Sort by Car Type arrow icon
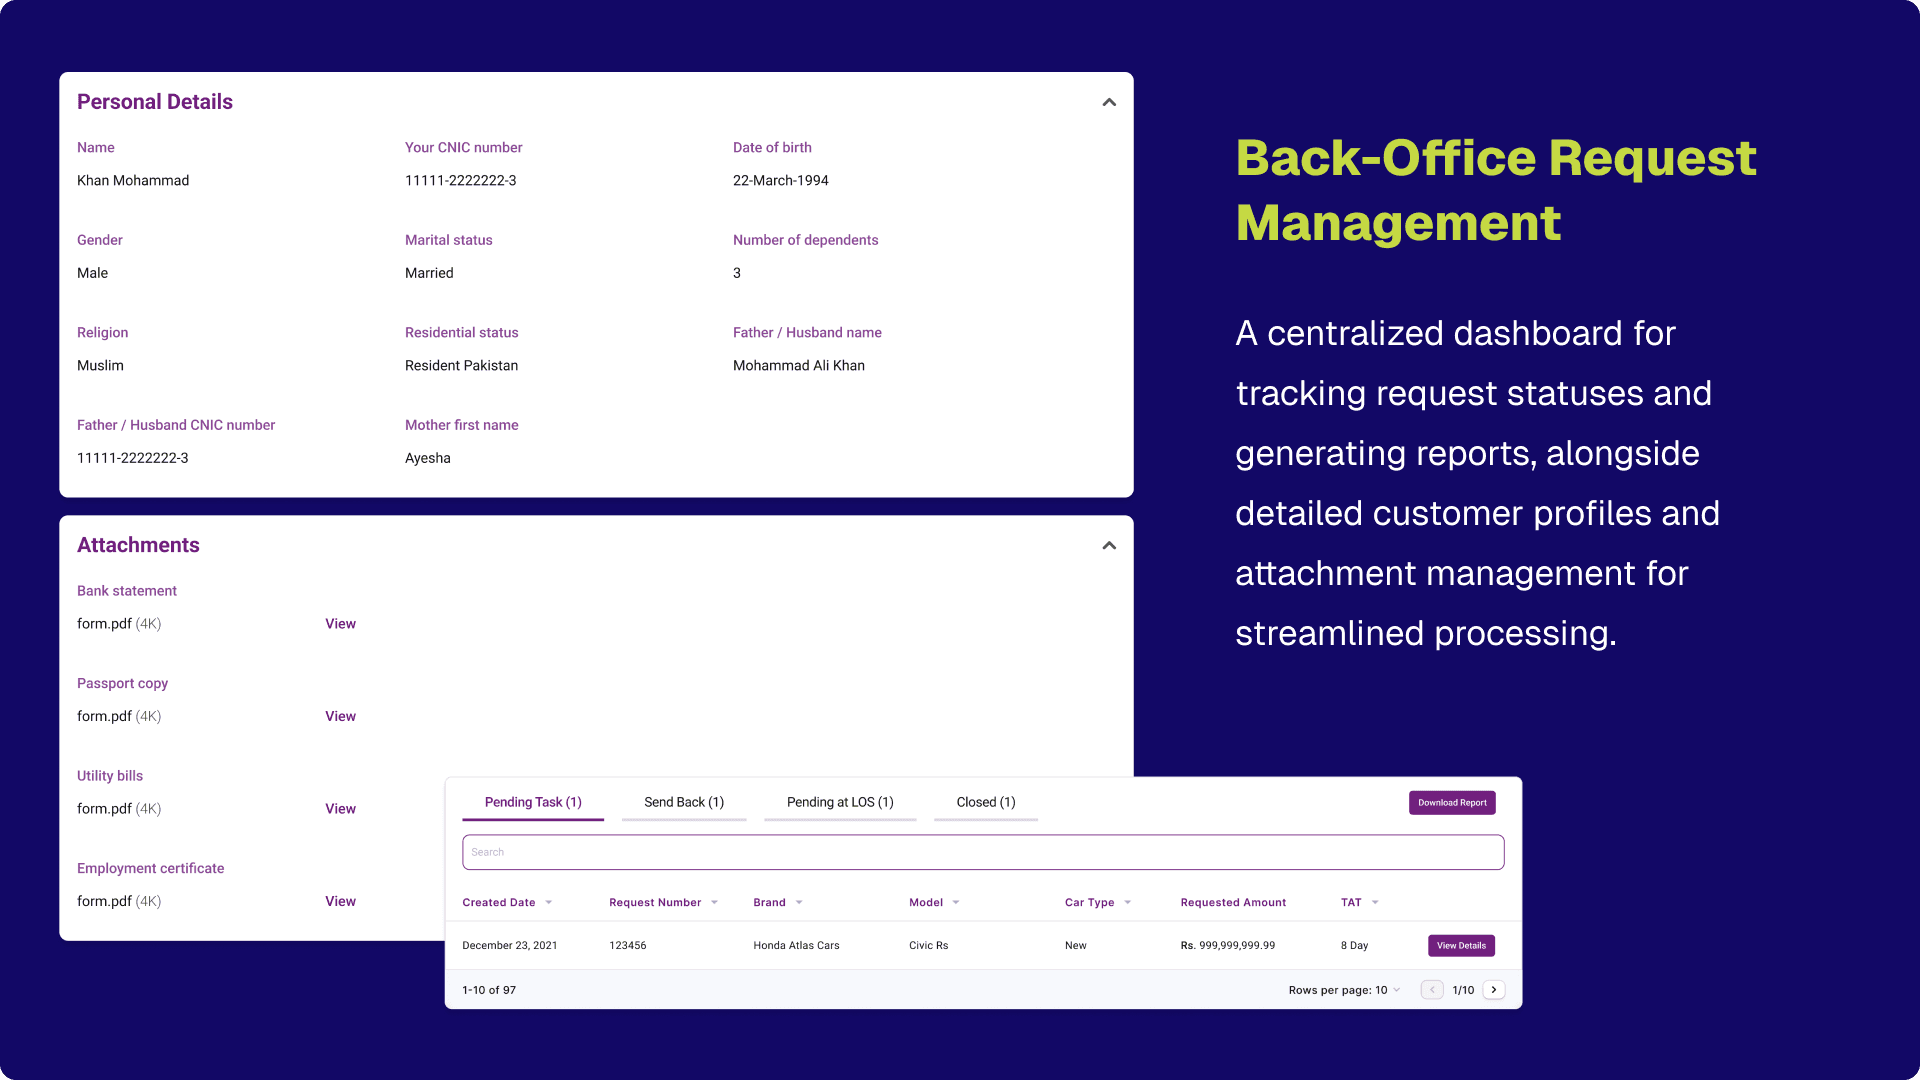Image resolution: width=1920 pixels, height=1080 pixels. coord(1128,903)
